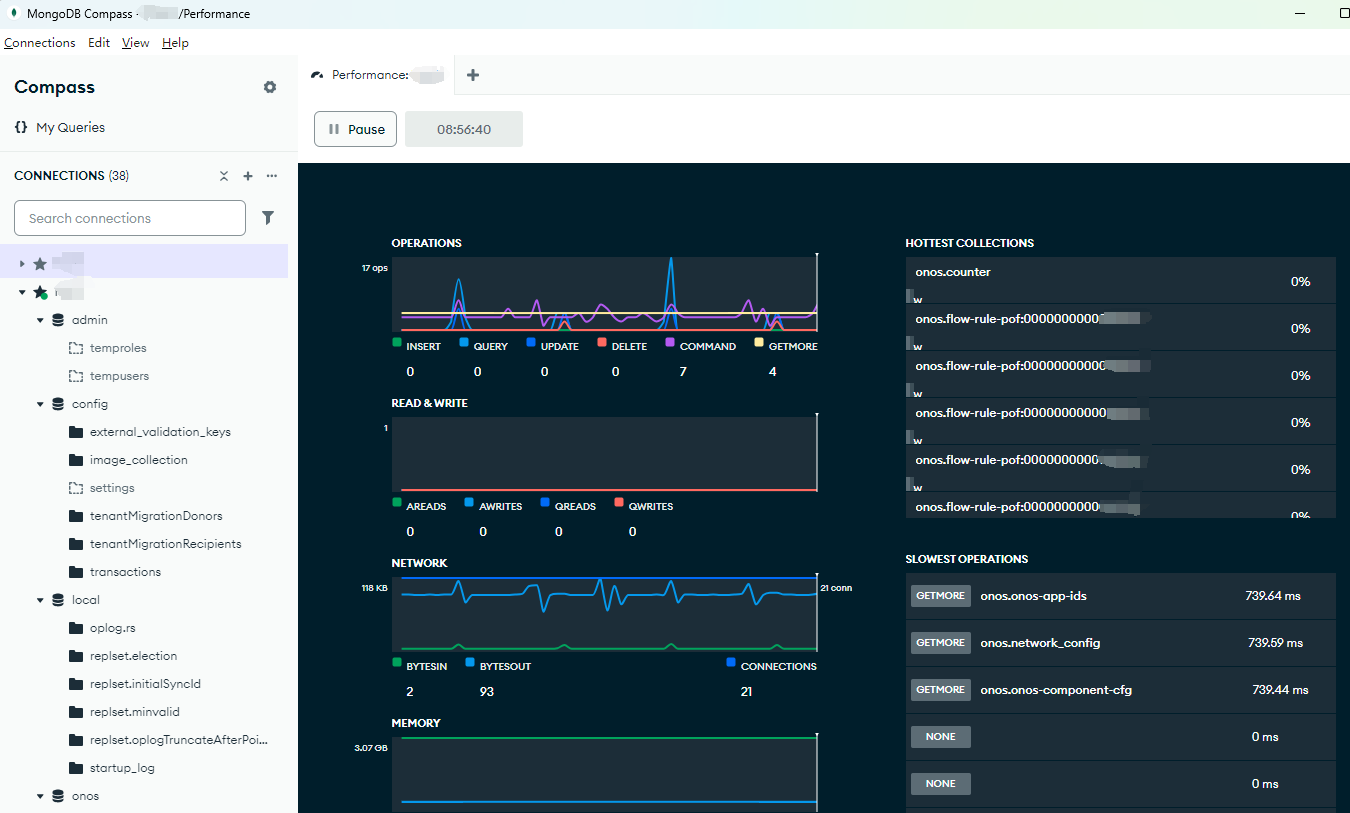
Task: Click the QUERY legend label
Action: 490,347
